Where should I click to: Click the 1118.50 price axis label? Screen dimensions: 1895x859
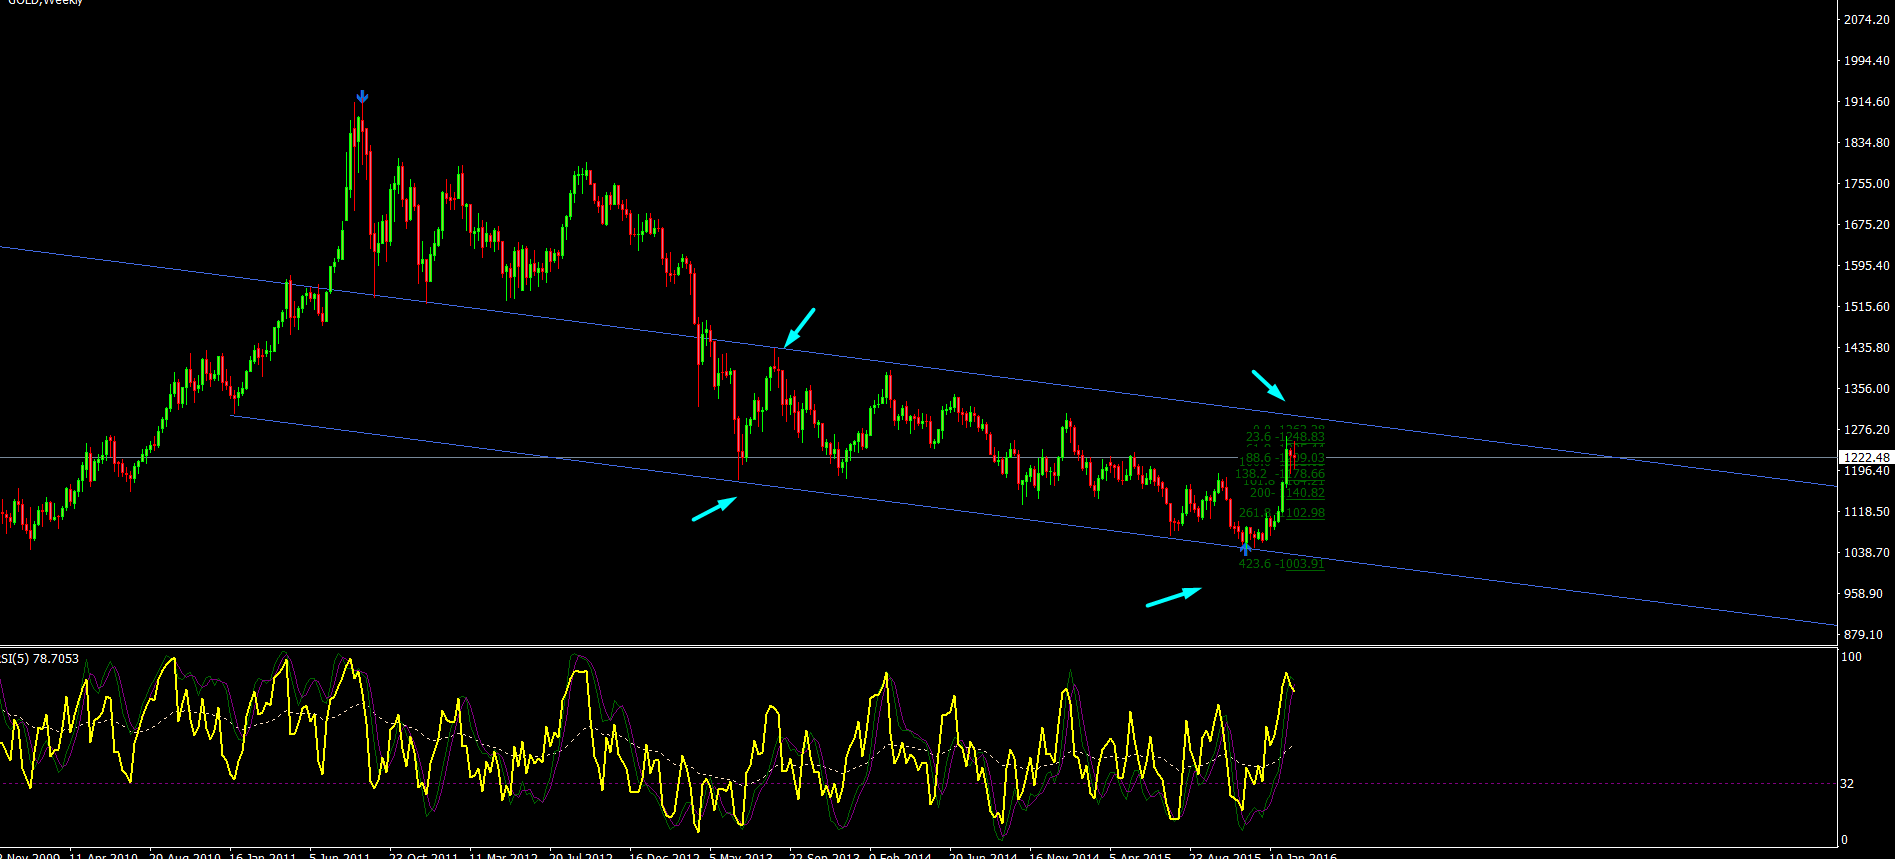click(x=1867, y=512)
